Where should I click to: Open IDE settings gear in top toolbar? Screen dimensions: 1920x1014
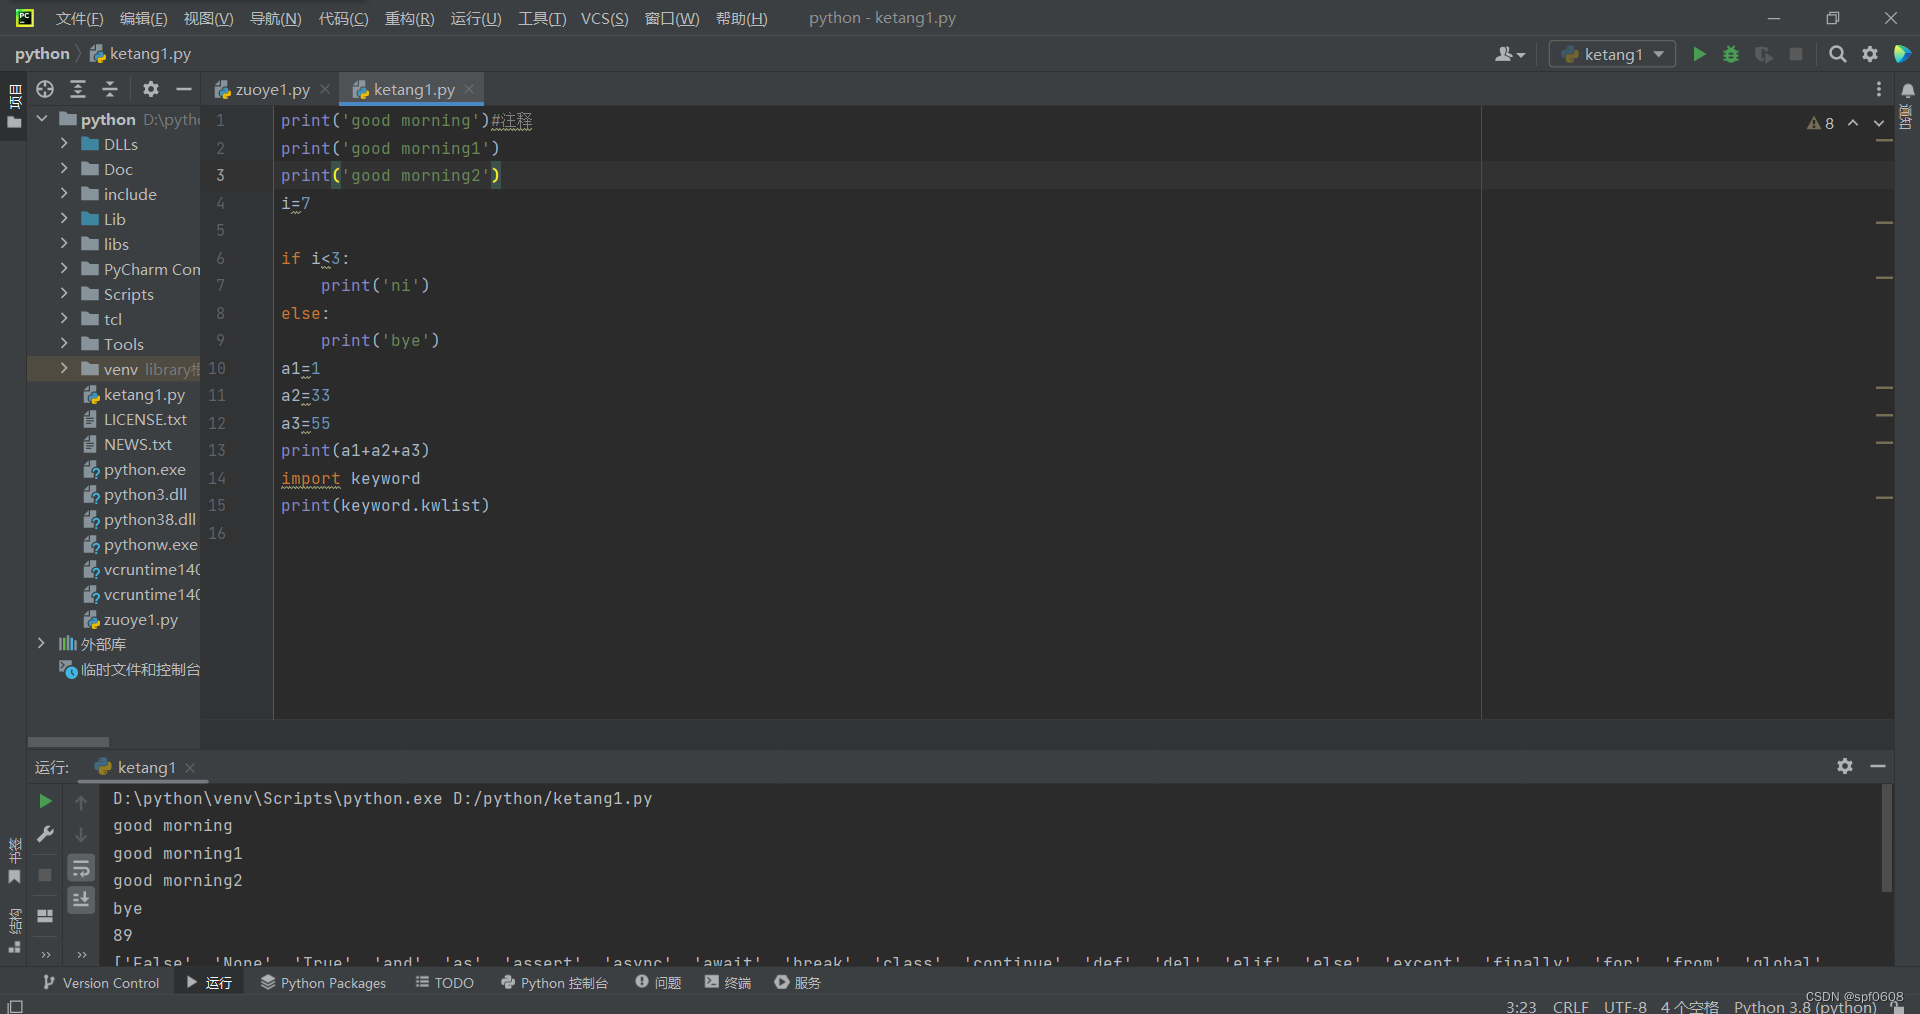[1870, 54]
